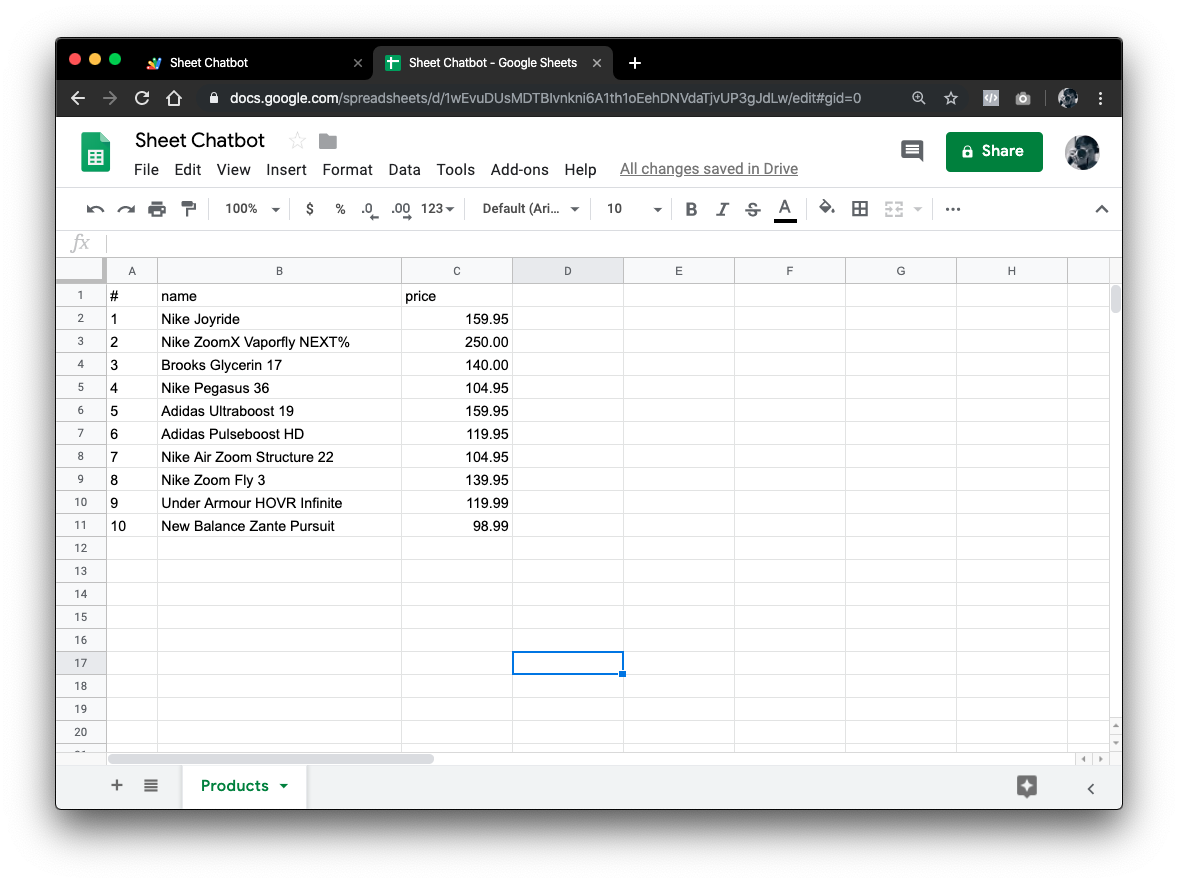This screenshot has width=1178, height=883.
Task: Open the Google account avatar
Action: pos(1083,152)
